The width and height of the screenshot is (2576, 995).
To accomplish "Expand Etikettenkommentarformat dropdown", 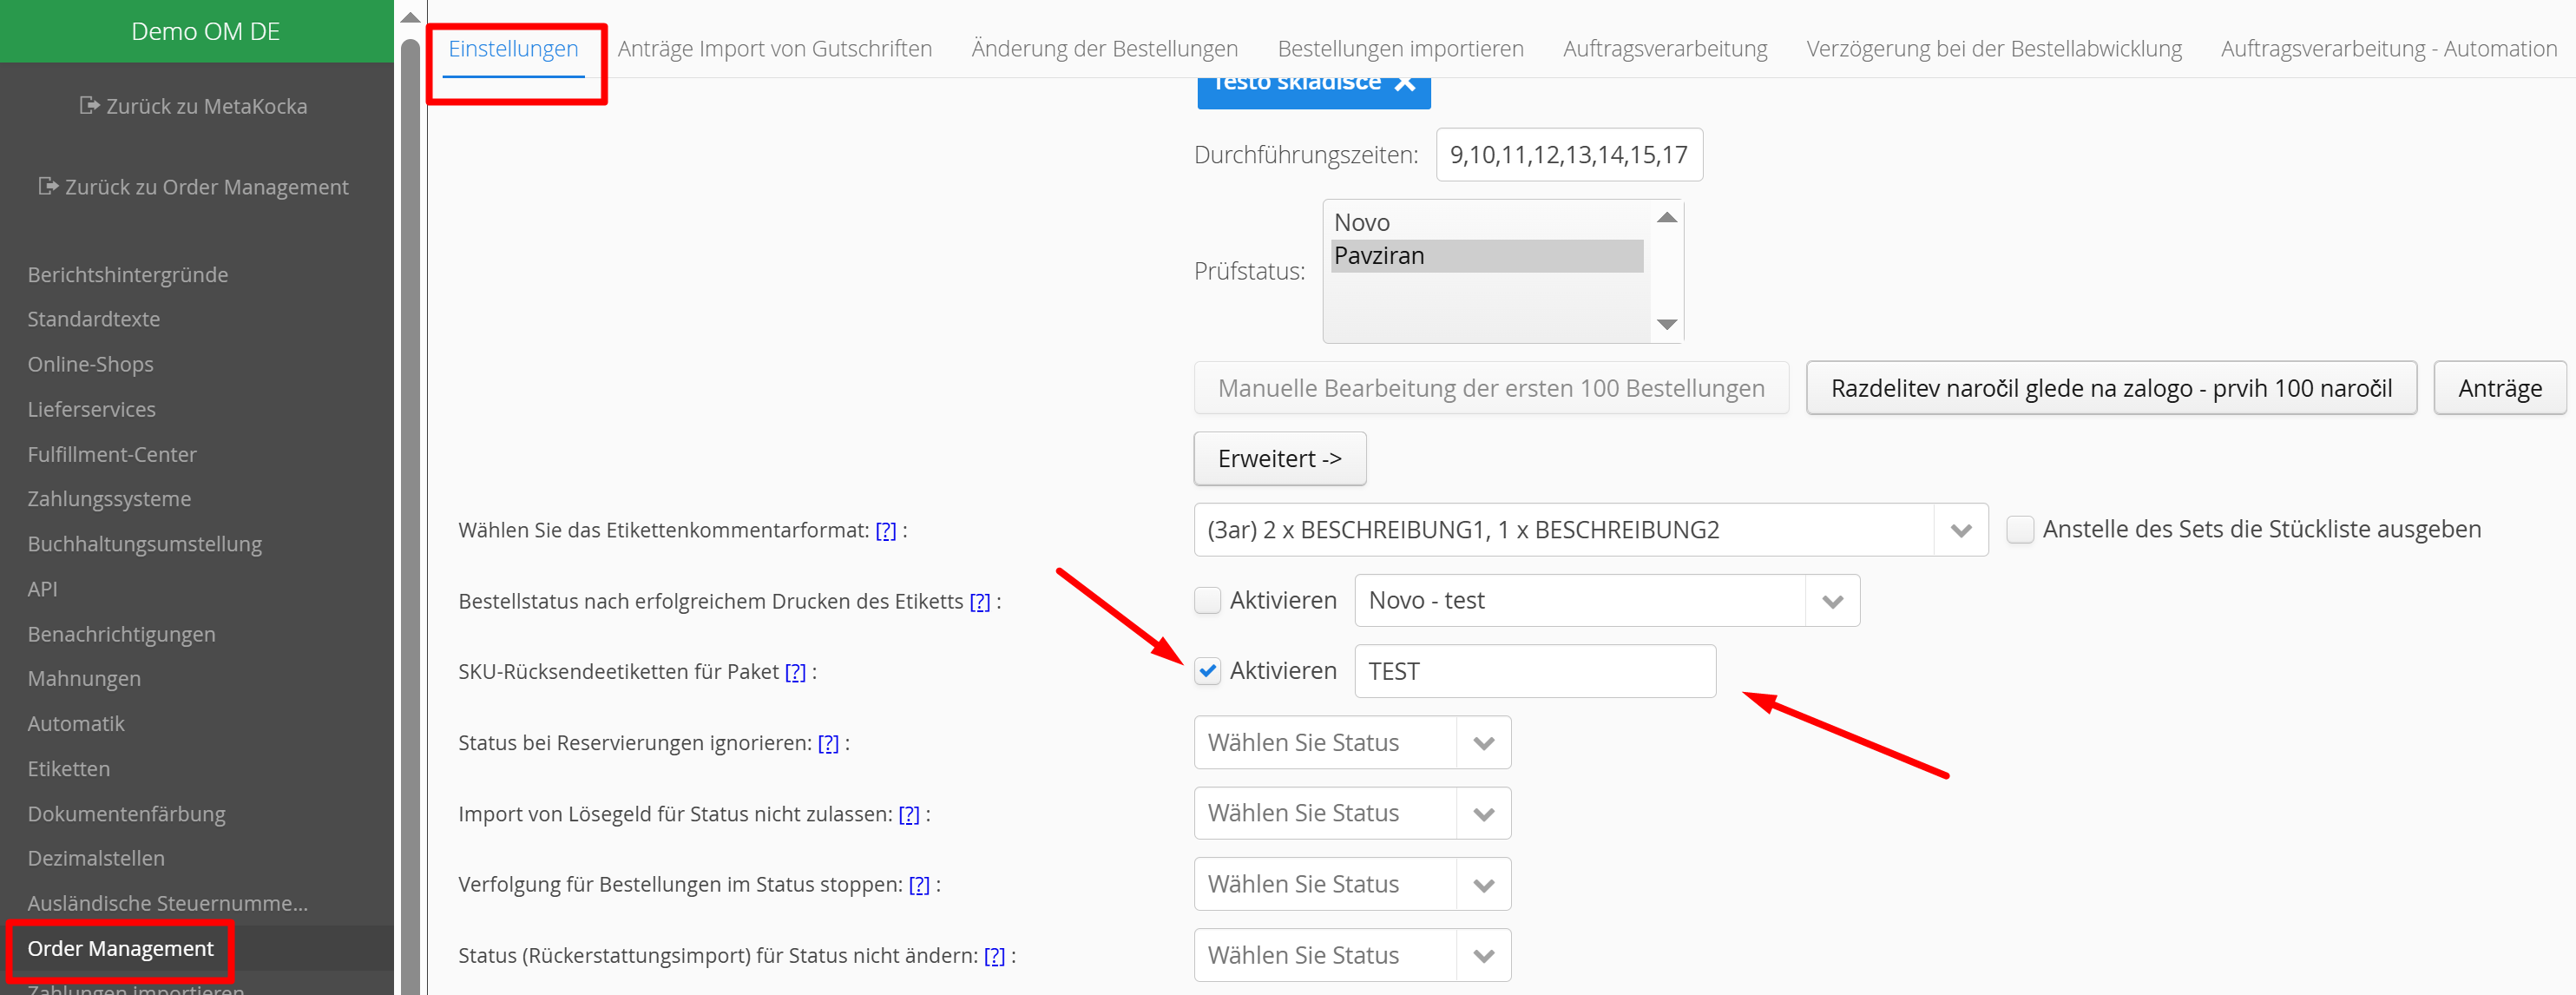I will (x=1959, y=530).
